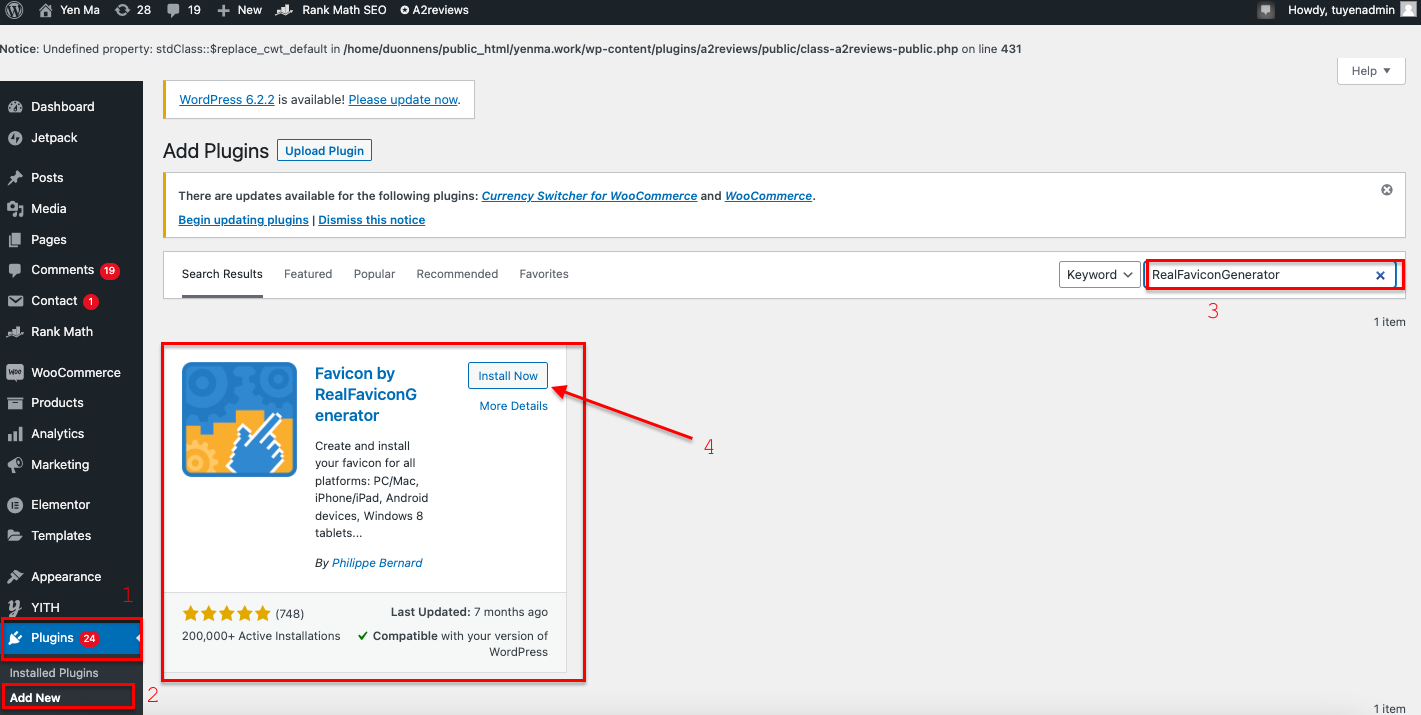The height and width of the screenshot is (715, 1421).
Task: Open the Plugins sidebar menu
Action: pos(71,638)
